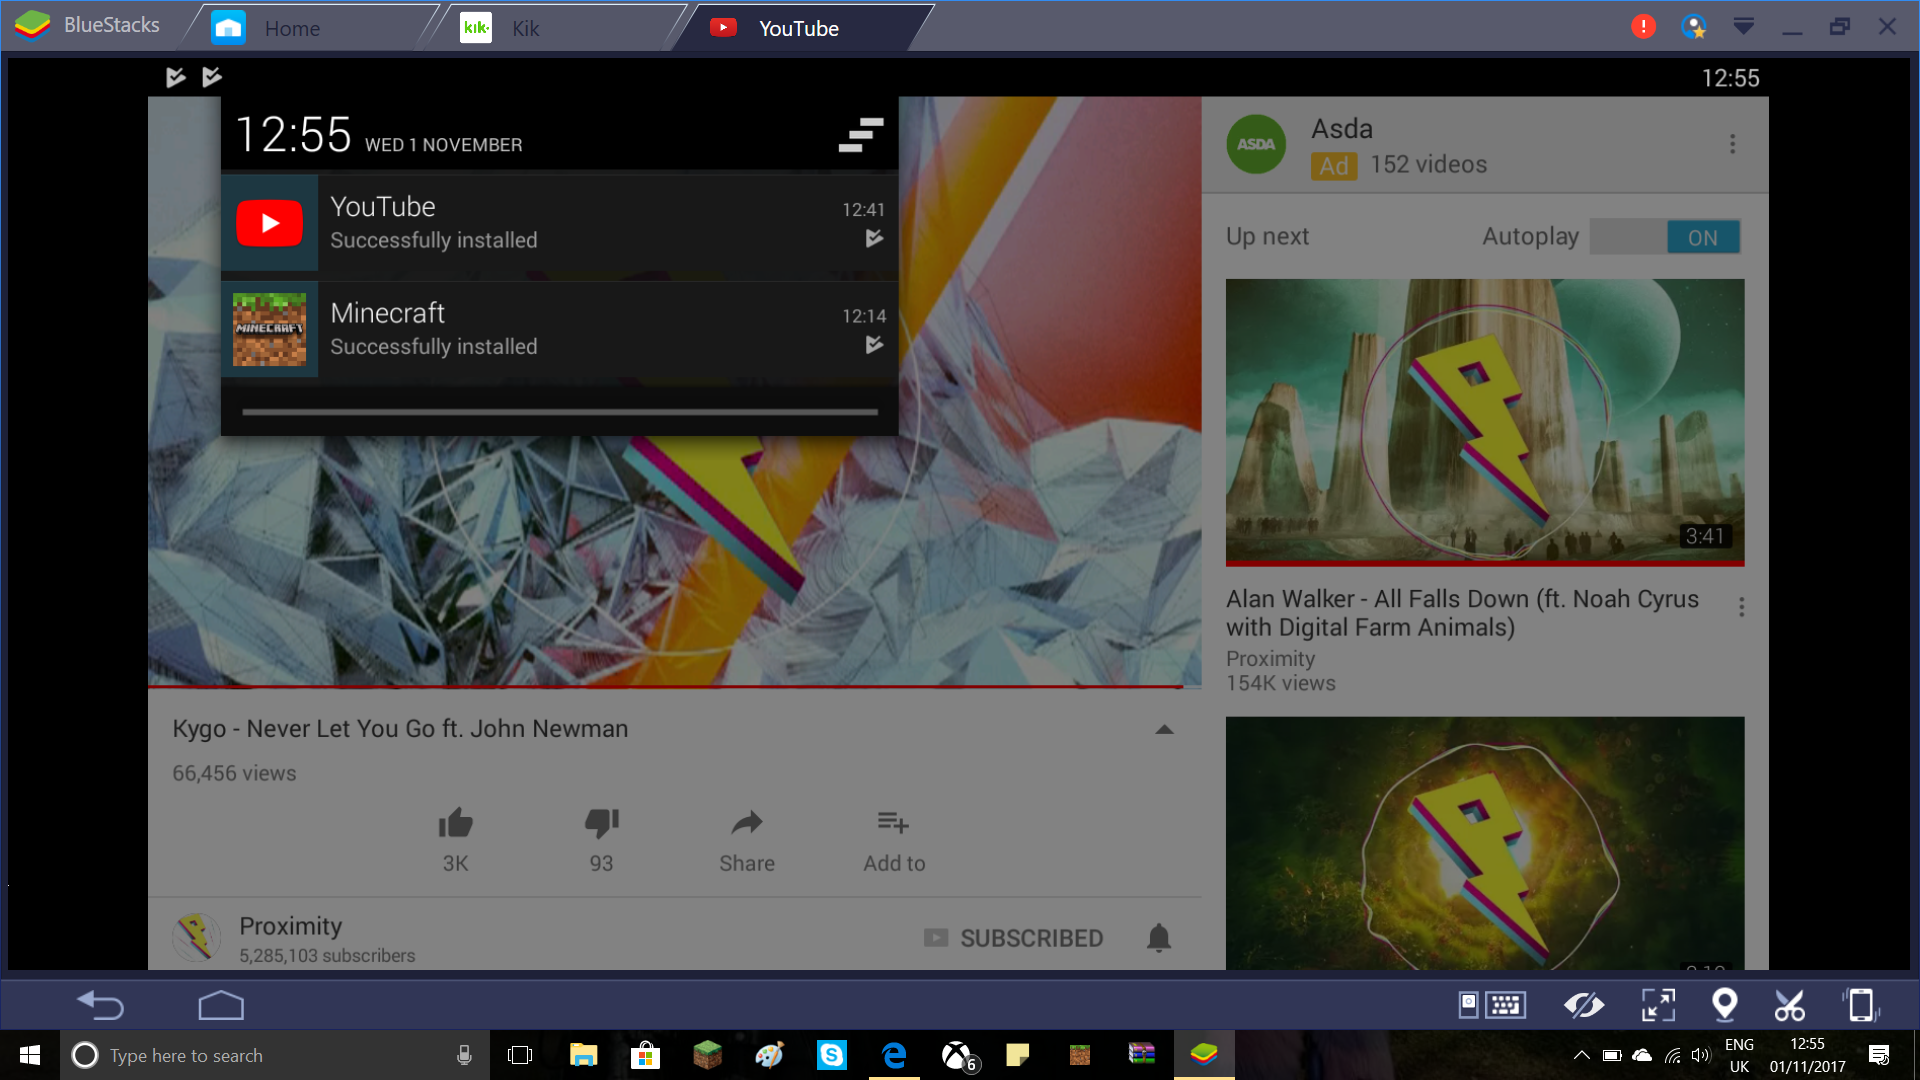Seek on the red video progress bar
1920x1080 pixels.
pos(666,687)
